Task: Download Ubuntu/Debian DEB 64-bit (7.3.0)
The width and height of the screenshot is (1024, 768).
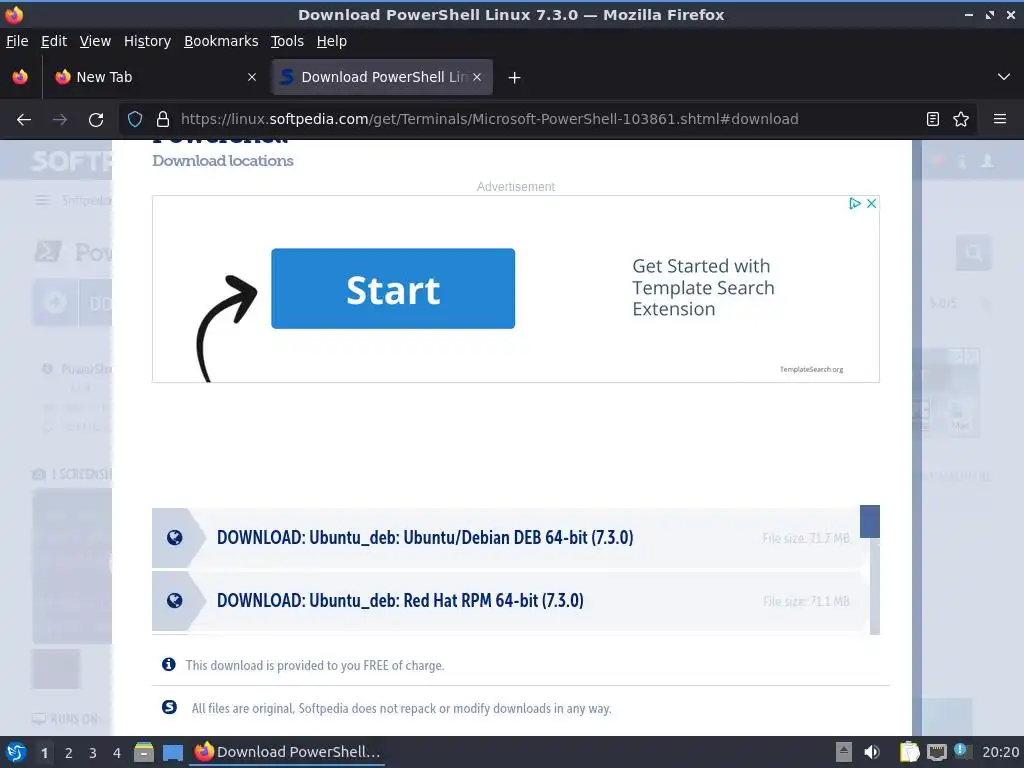Action: pyautogui.click(x=425, y=537)
